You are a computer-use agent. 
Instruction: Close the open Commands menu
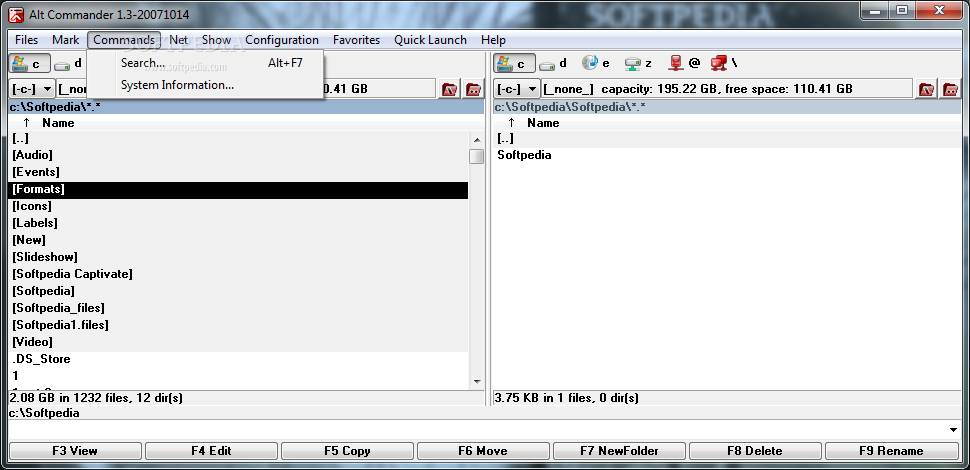coord(124,40)
